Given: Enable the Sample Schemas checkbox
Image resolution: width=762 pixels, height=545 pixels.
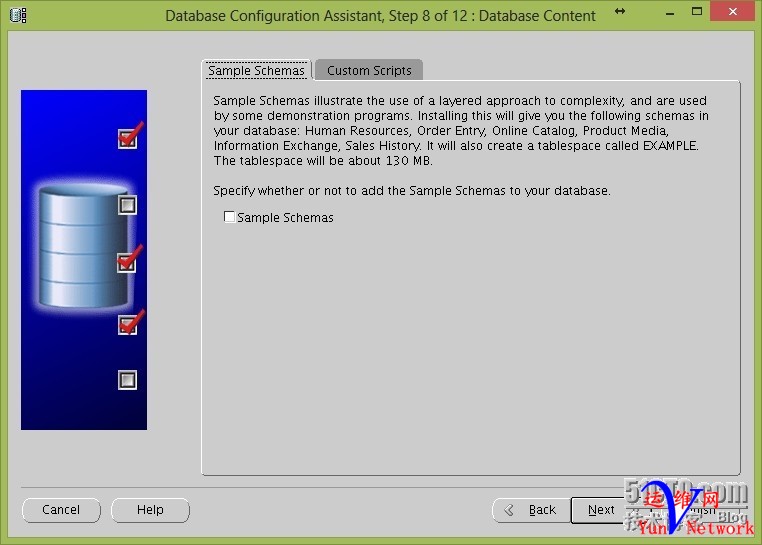Looking at the screenshot, I should [x=229, y=217].
